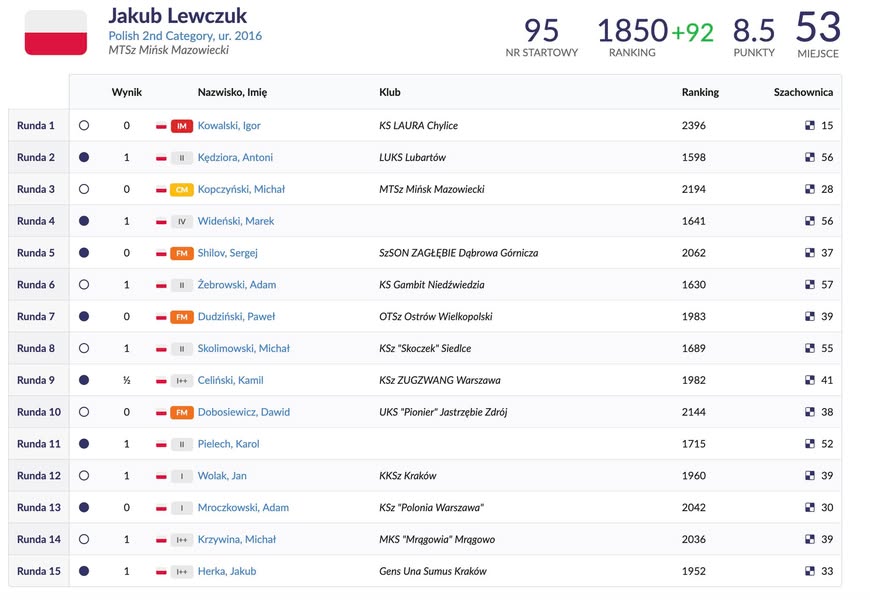Open the chessboard icon for Runda 9
This screenshot has height=600, width=870.
tap(810, 380)
